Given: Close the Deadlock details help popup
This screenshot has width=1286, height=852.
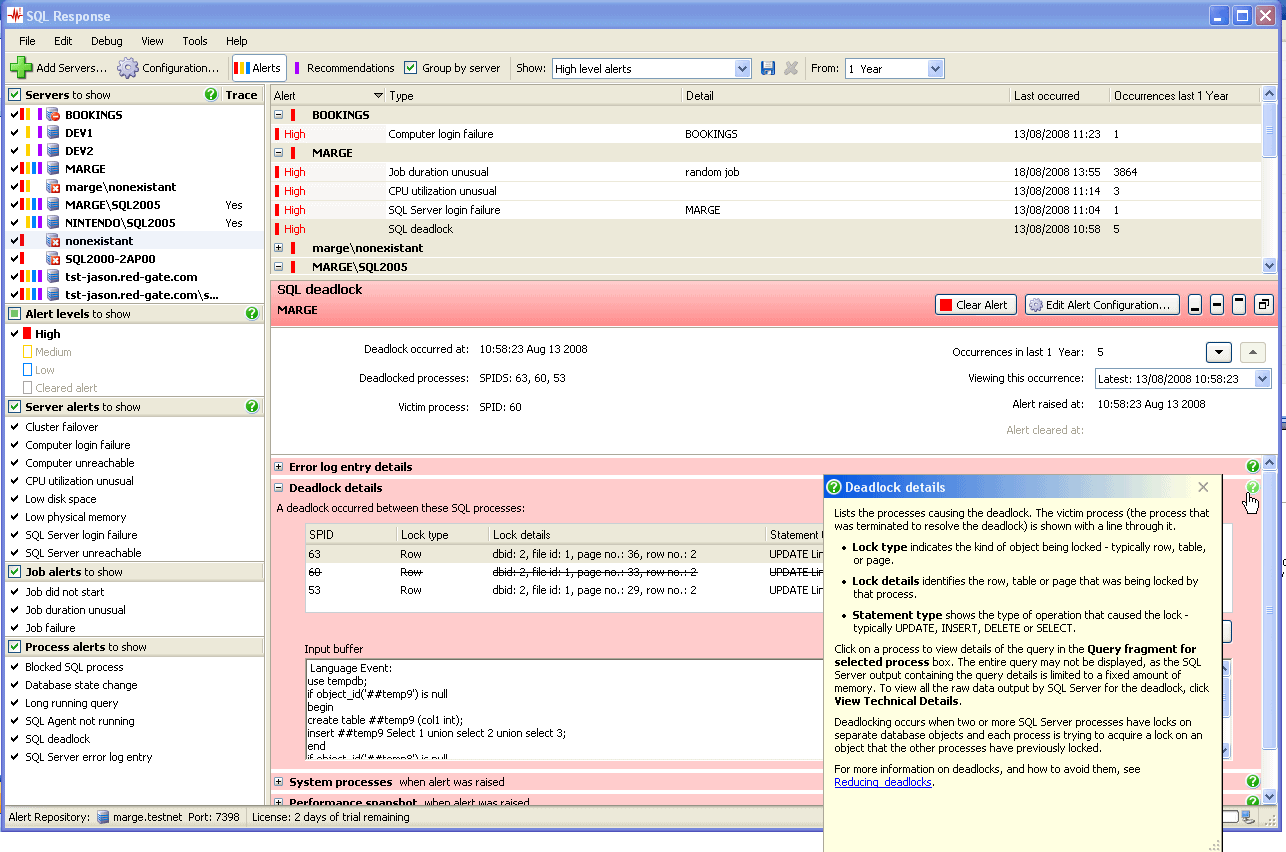Looking at the screenshot, I should pos(1203,487).
